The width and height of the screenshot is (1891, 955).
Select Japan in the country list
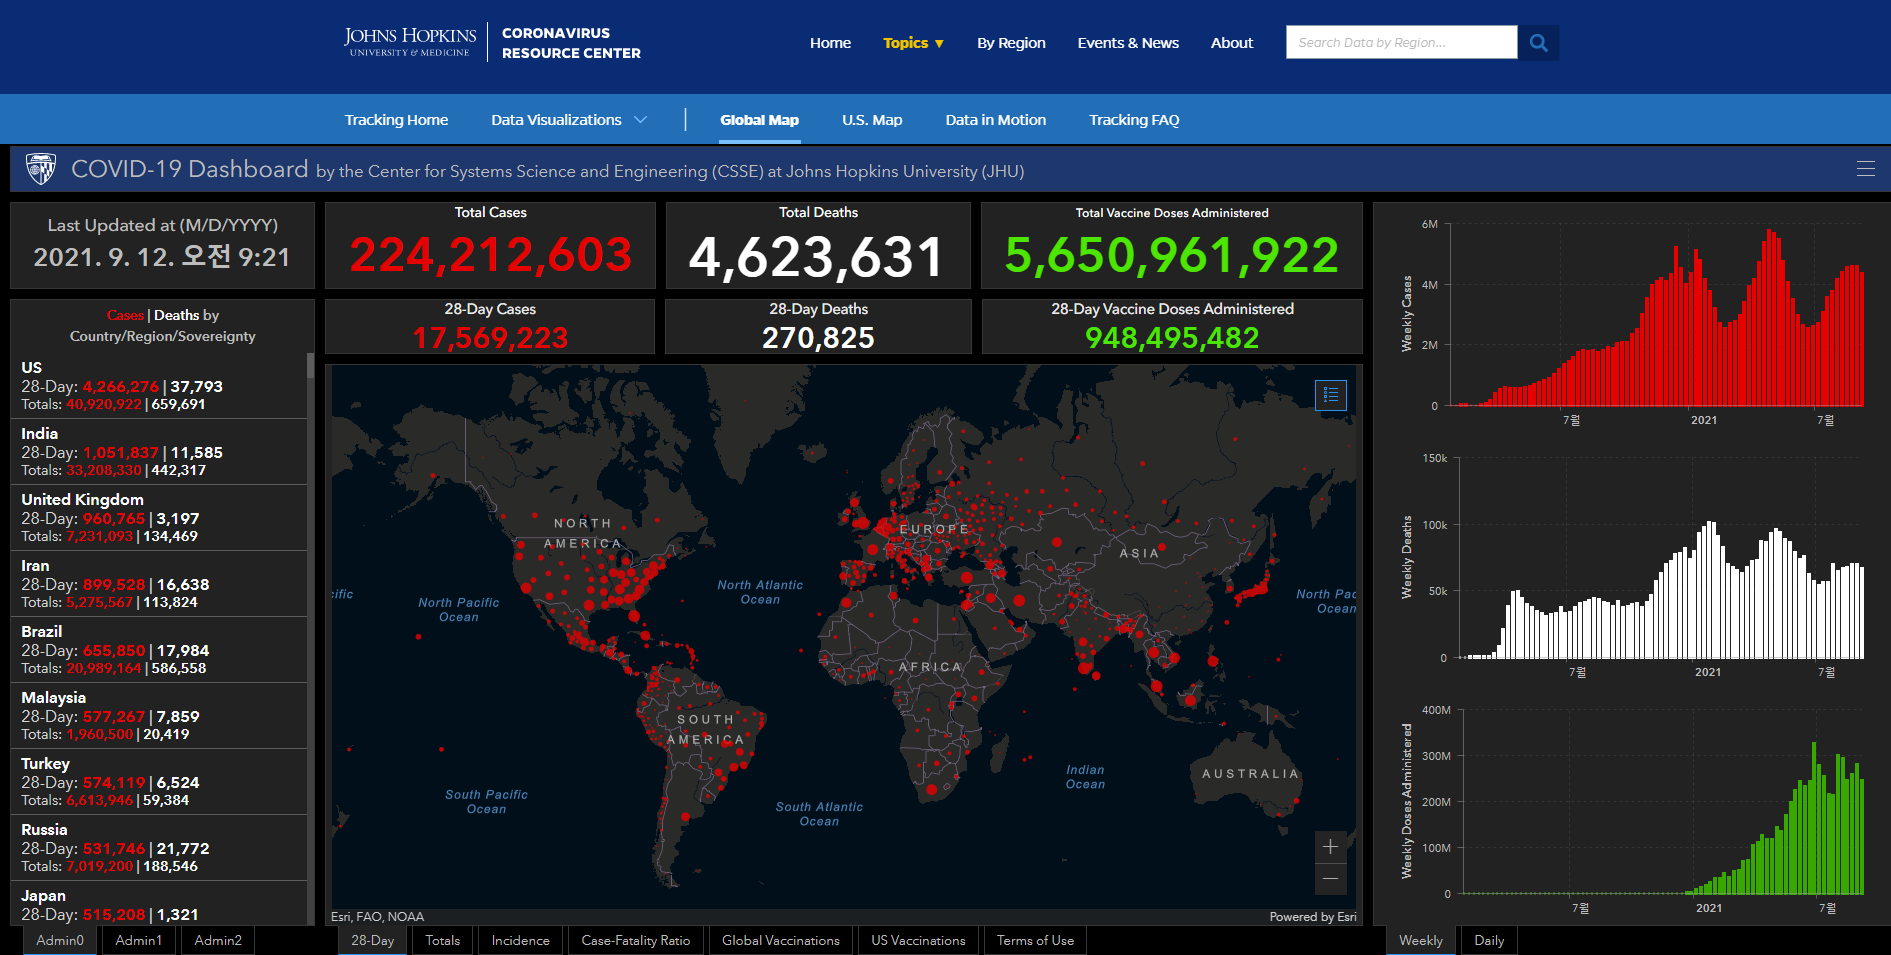coord(158,904)
